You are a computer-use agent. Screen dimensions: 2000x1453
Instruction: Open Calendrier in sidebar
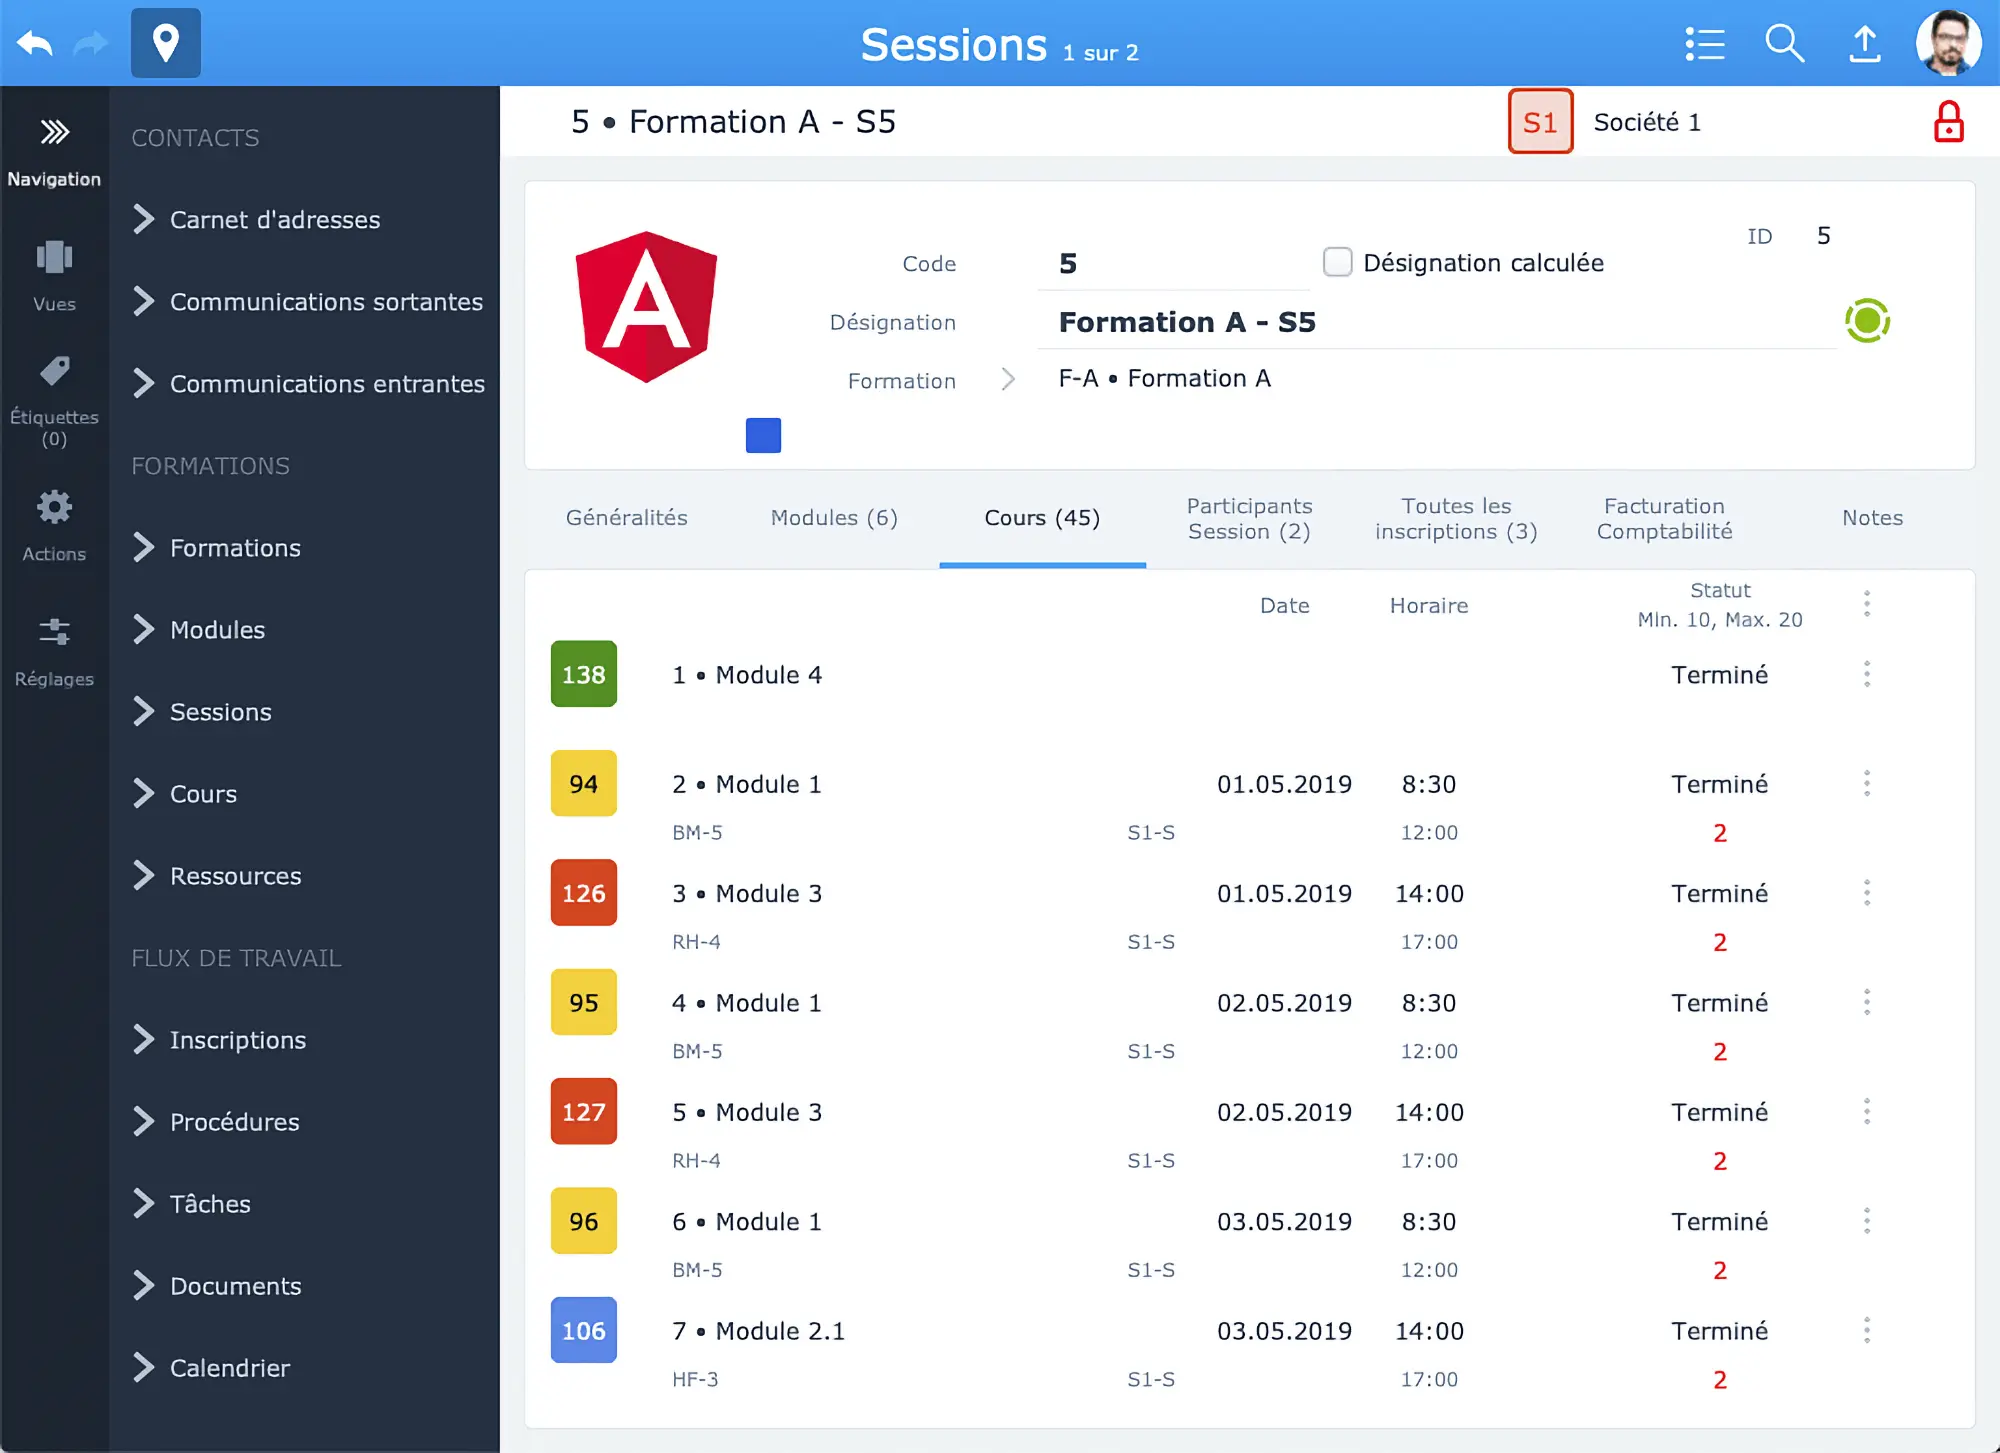pos(229,1368)
